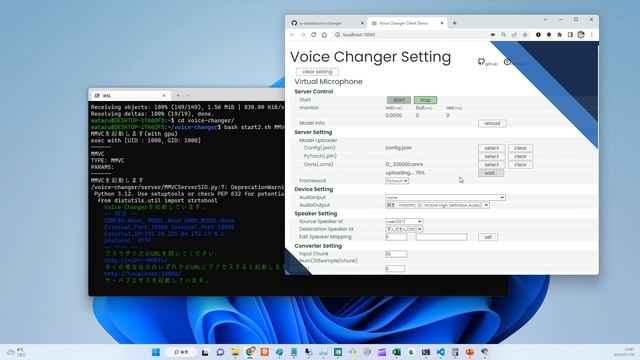Open the zoom magnifier icon in address bar
Image resolution: width=640 pixels, height=360 pixels.
(504, 35)
